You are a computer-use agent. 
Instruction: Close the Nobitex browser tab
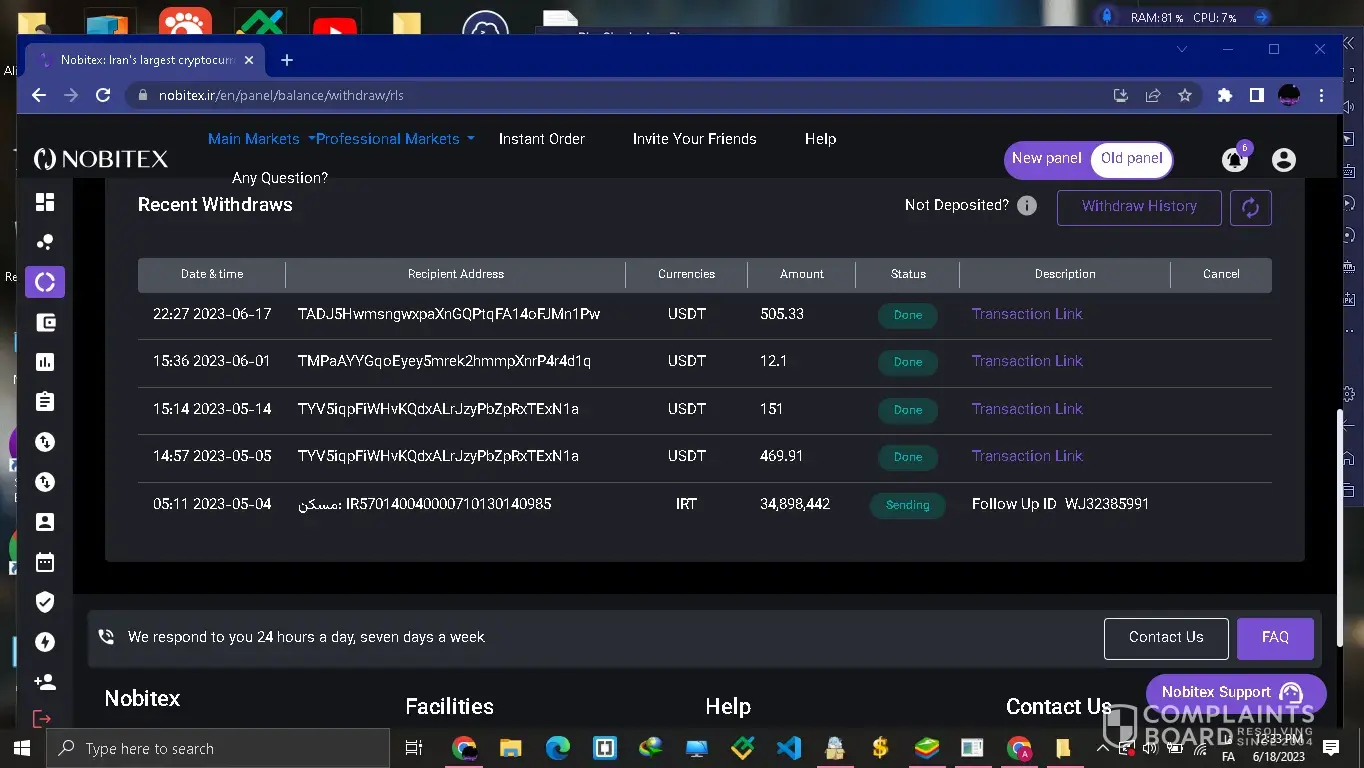point(249,60)
